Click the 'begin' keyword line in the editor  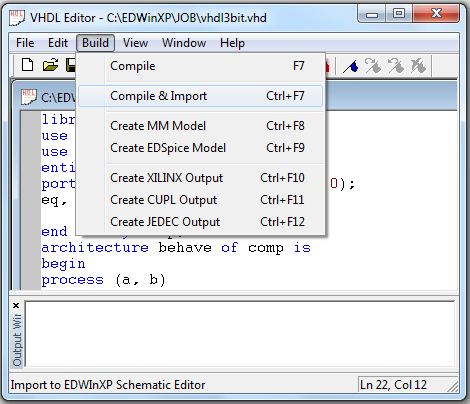(x=63, y=264)
